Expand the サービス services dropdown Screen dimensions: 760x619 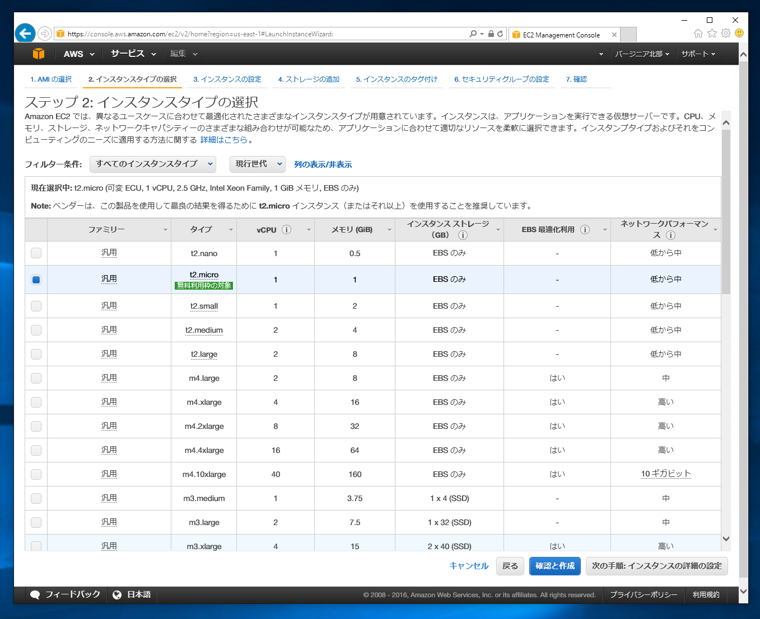point(133,54)
